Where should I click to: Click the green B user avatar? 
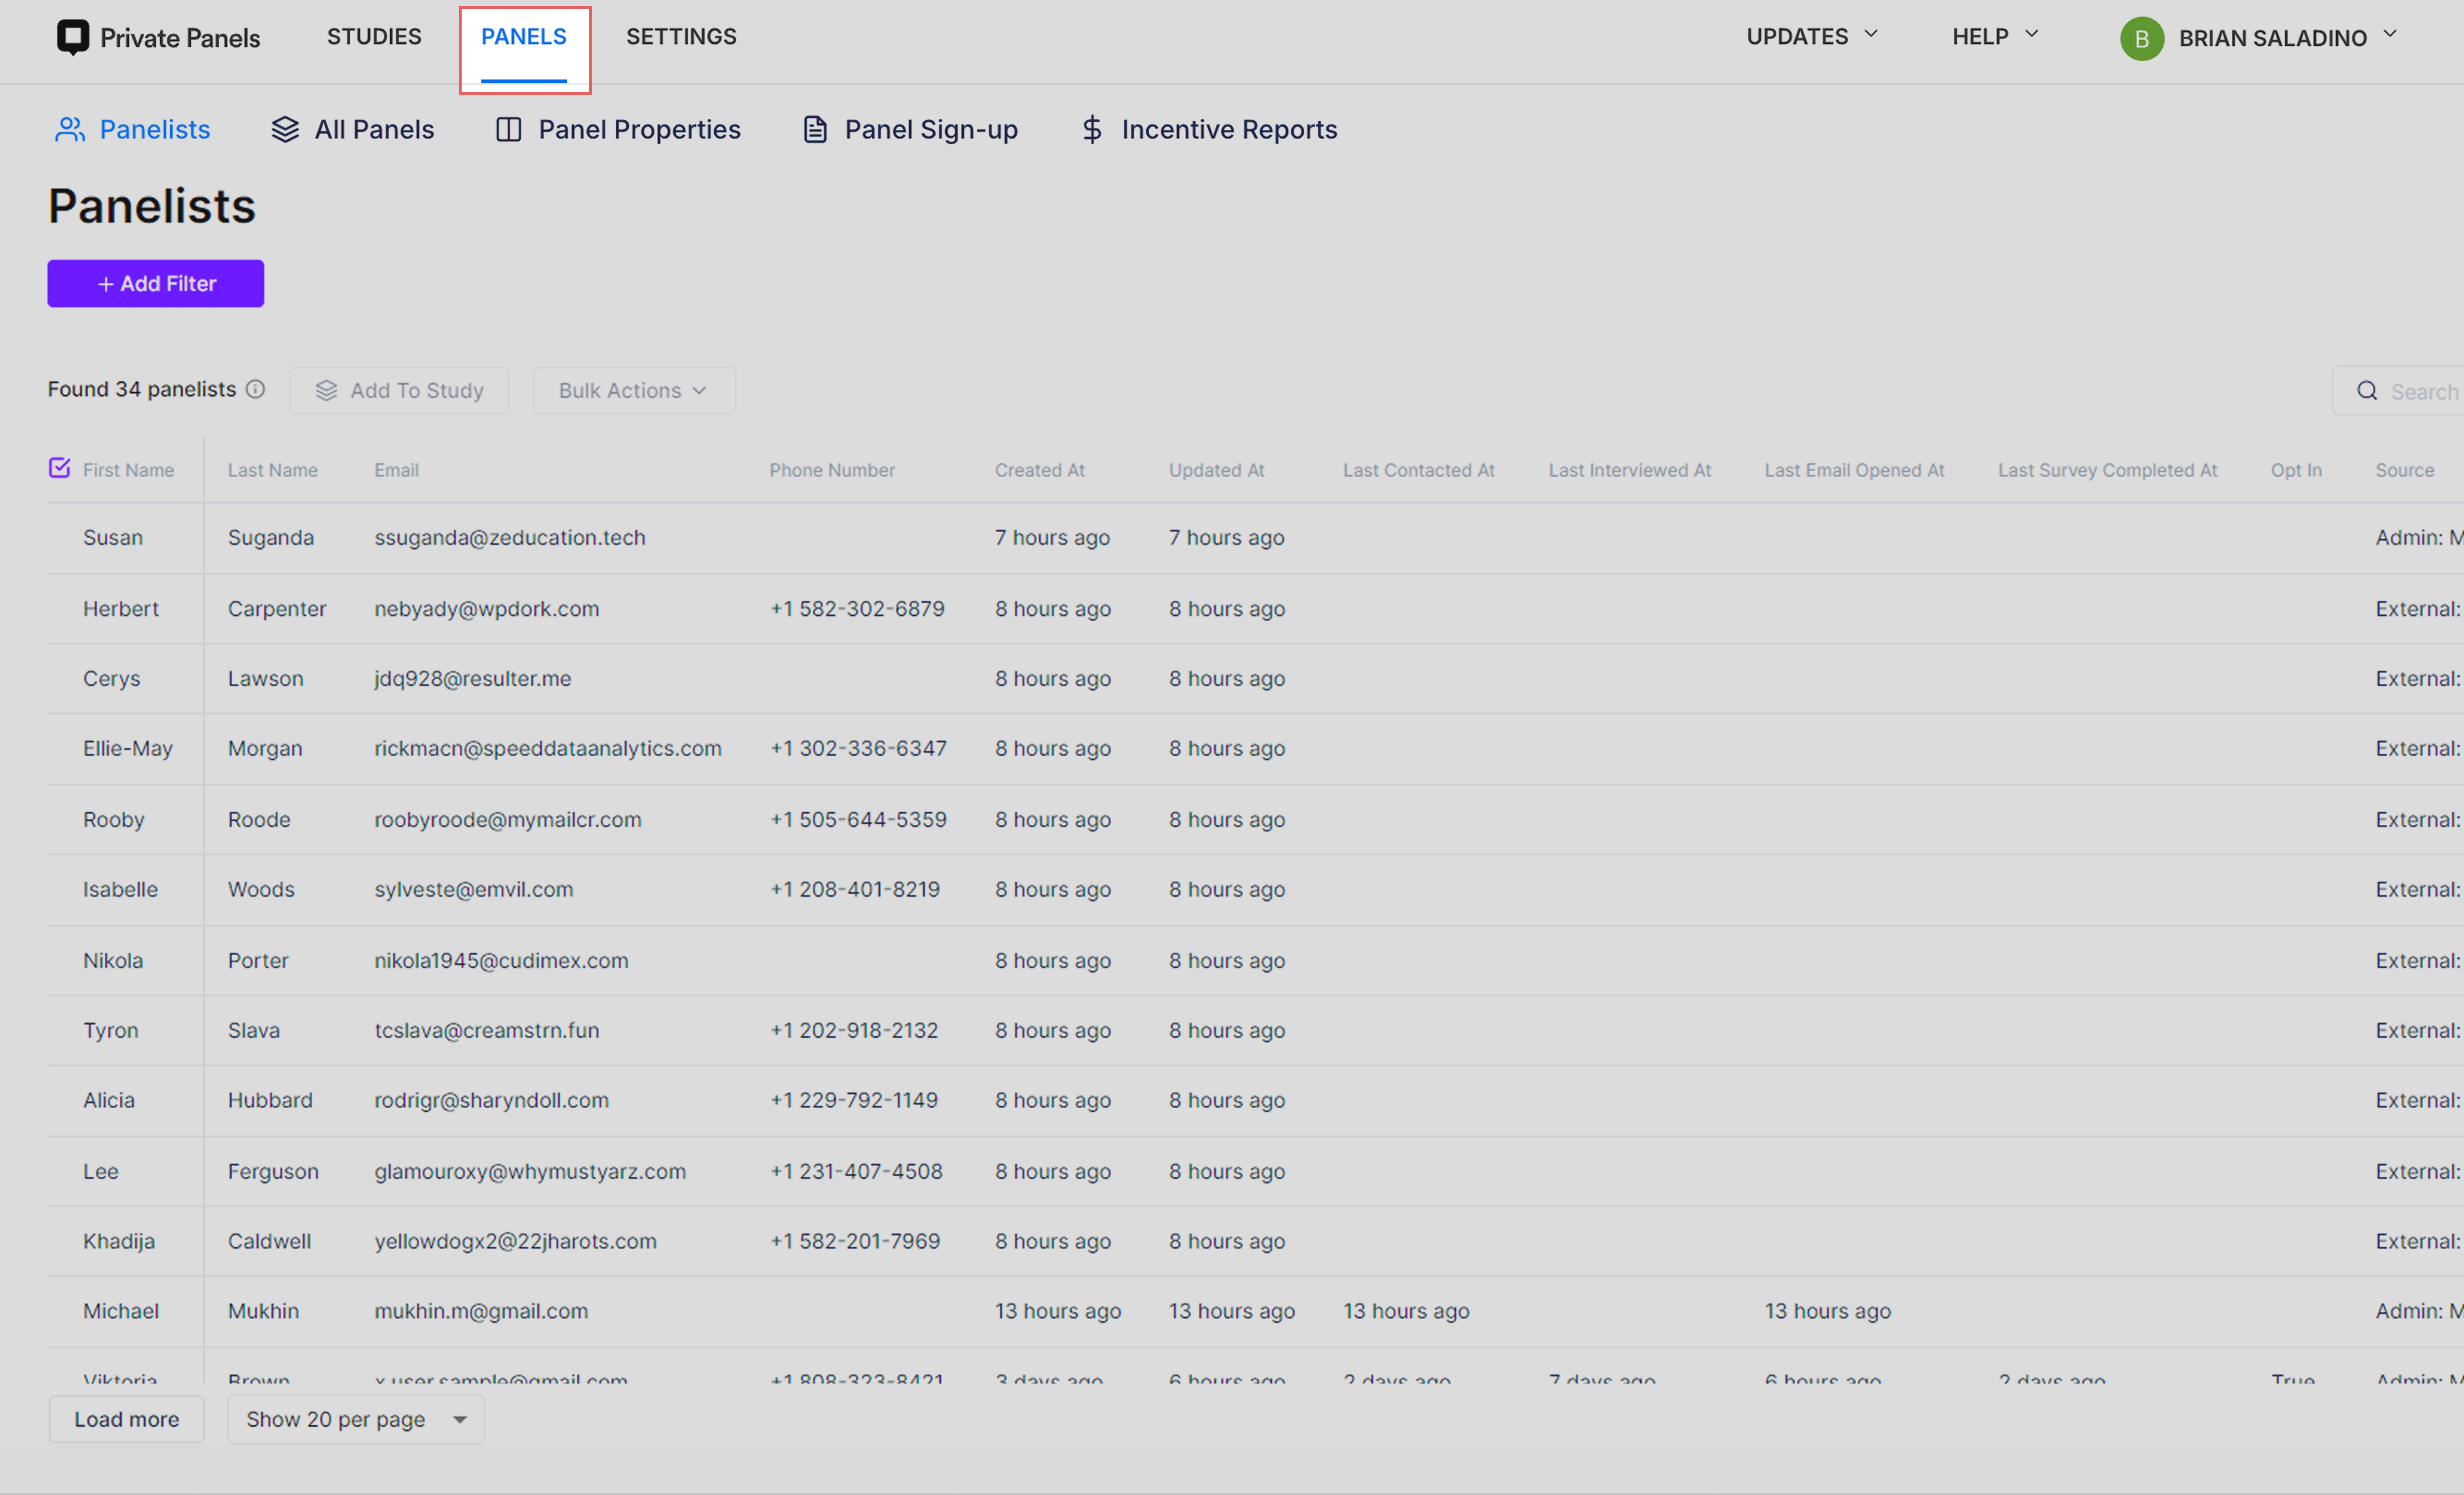(2141, 39)
